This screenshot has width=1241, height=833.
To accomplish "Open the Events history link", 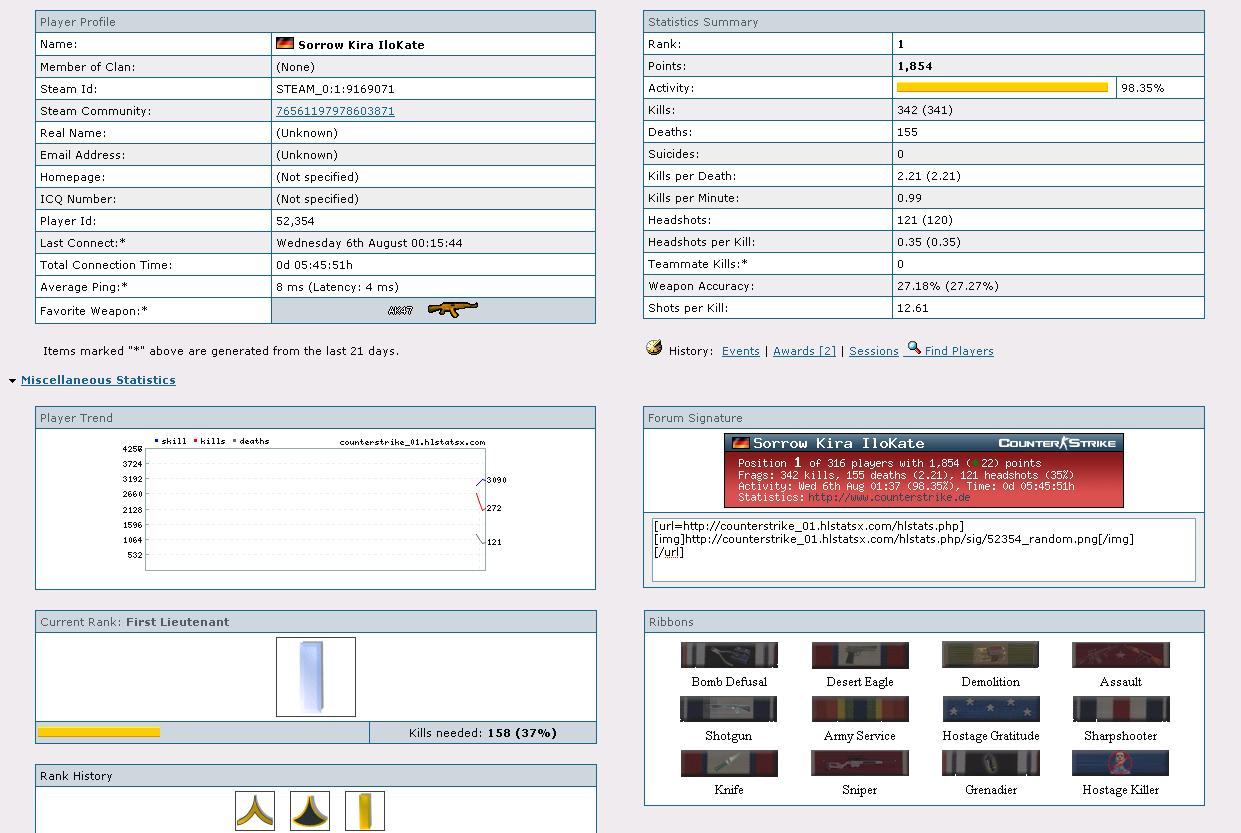I will (x=741, y=351).
